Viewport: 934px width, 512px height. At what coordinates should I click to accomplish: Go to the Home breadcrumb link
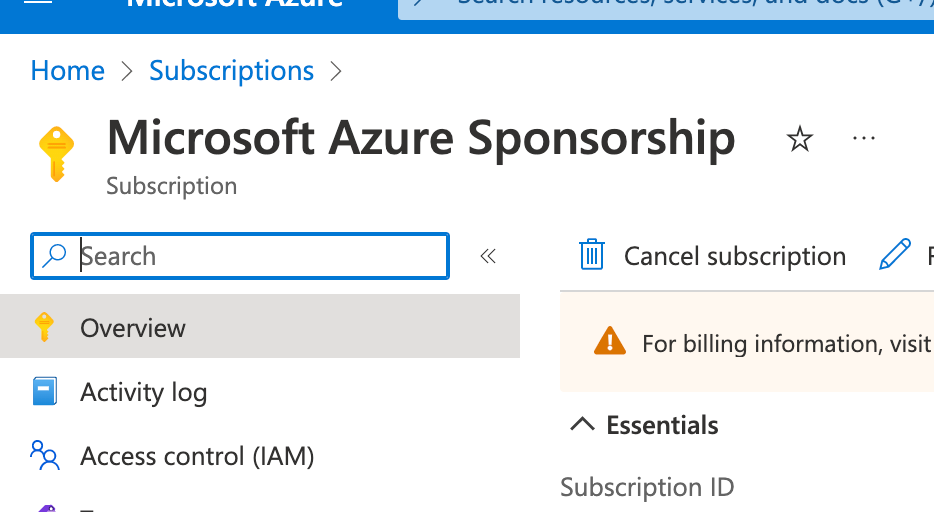tap(67, 71)
